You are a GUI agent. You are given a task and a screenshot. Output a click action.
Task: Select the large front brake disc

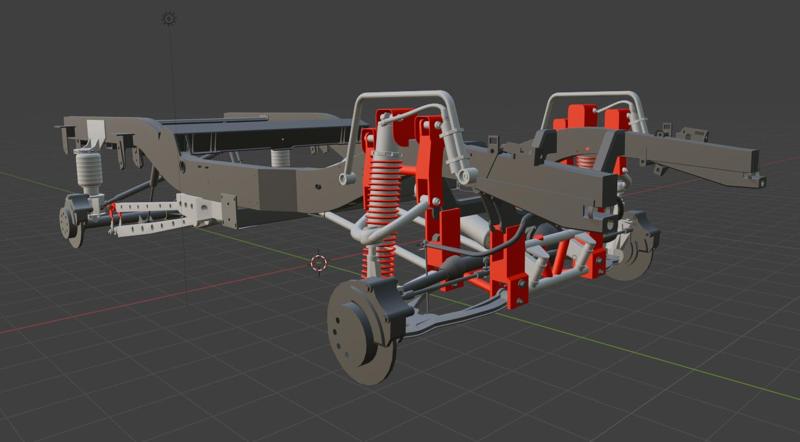pyautogui.click(x=360, y=332)
